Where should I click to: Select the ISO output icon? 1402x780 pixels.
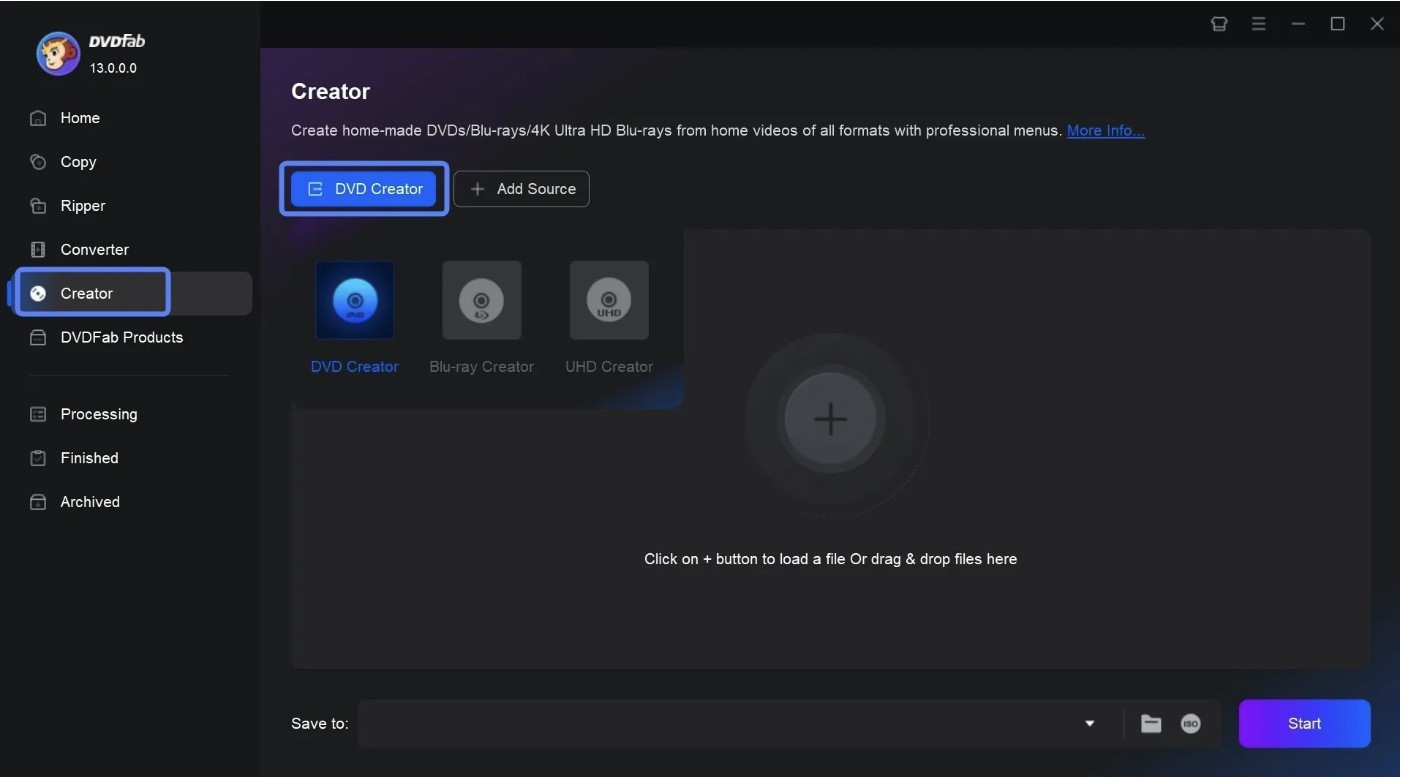click(x=1190, y=724)
